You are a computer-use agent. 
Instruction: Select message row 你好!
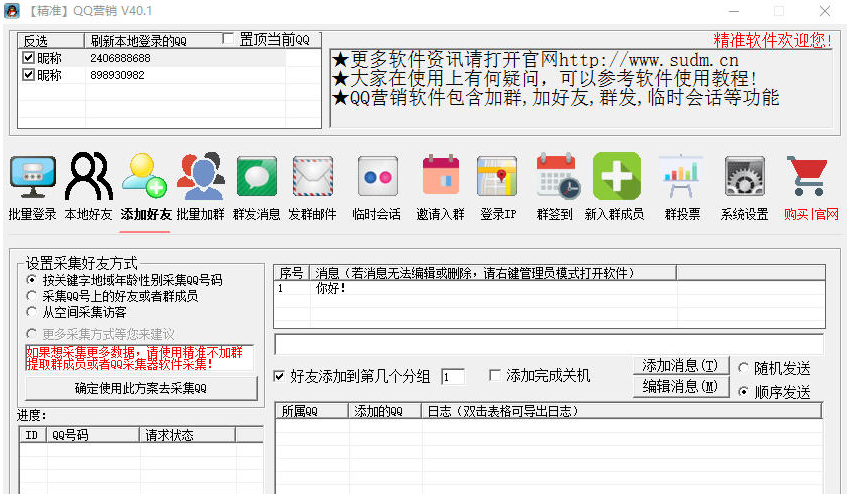coord(549,288)
